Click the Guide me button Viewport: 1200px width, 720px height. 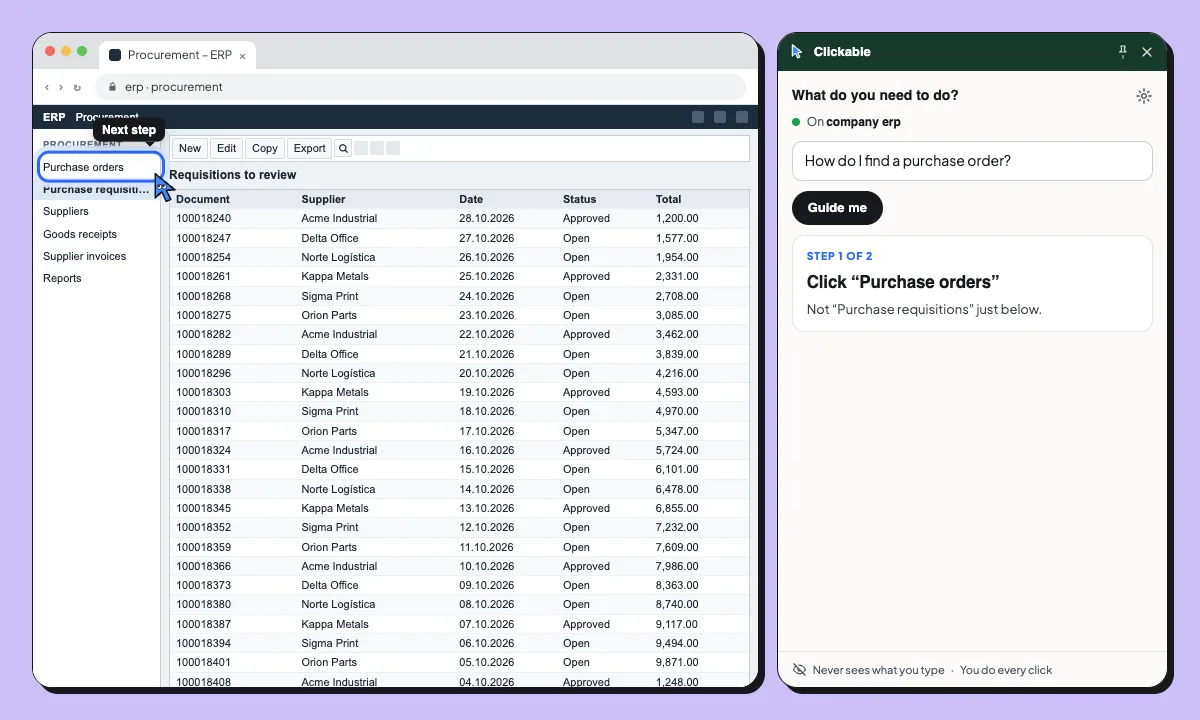pyautogui.click(x=837, y=208)
